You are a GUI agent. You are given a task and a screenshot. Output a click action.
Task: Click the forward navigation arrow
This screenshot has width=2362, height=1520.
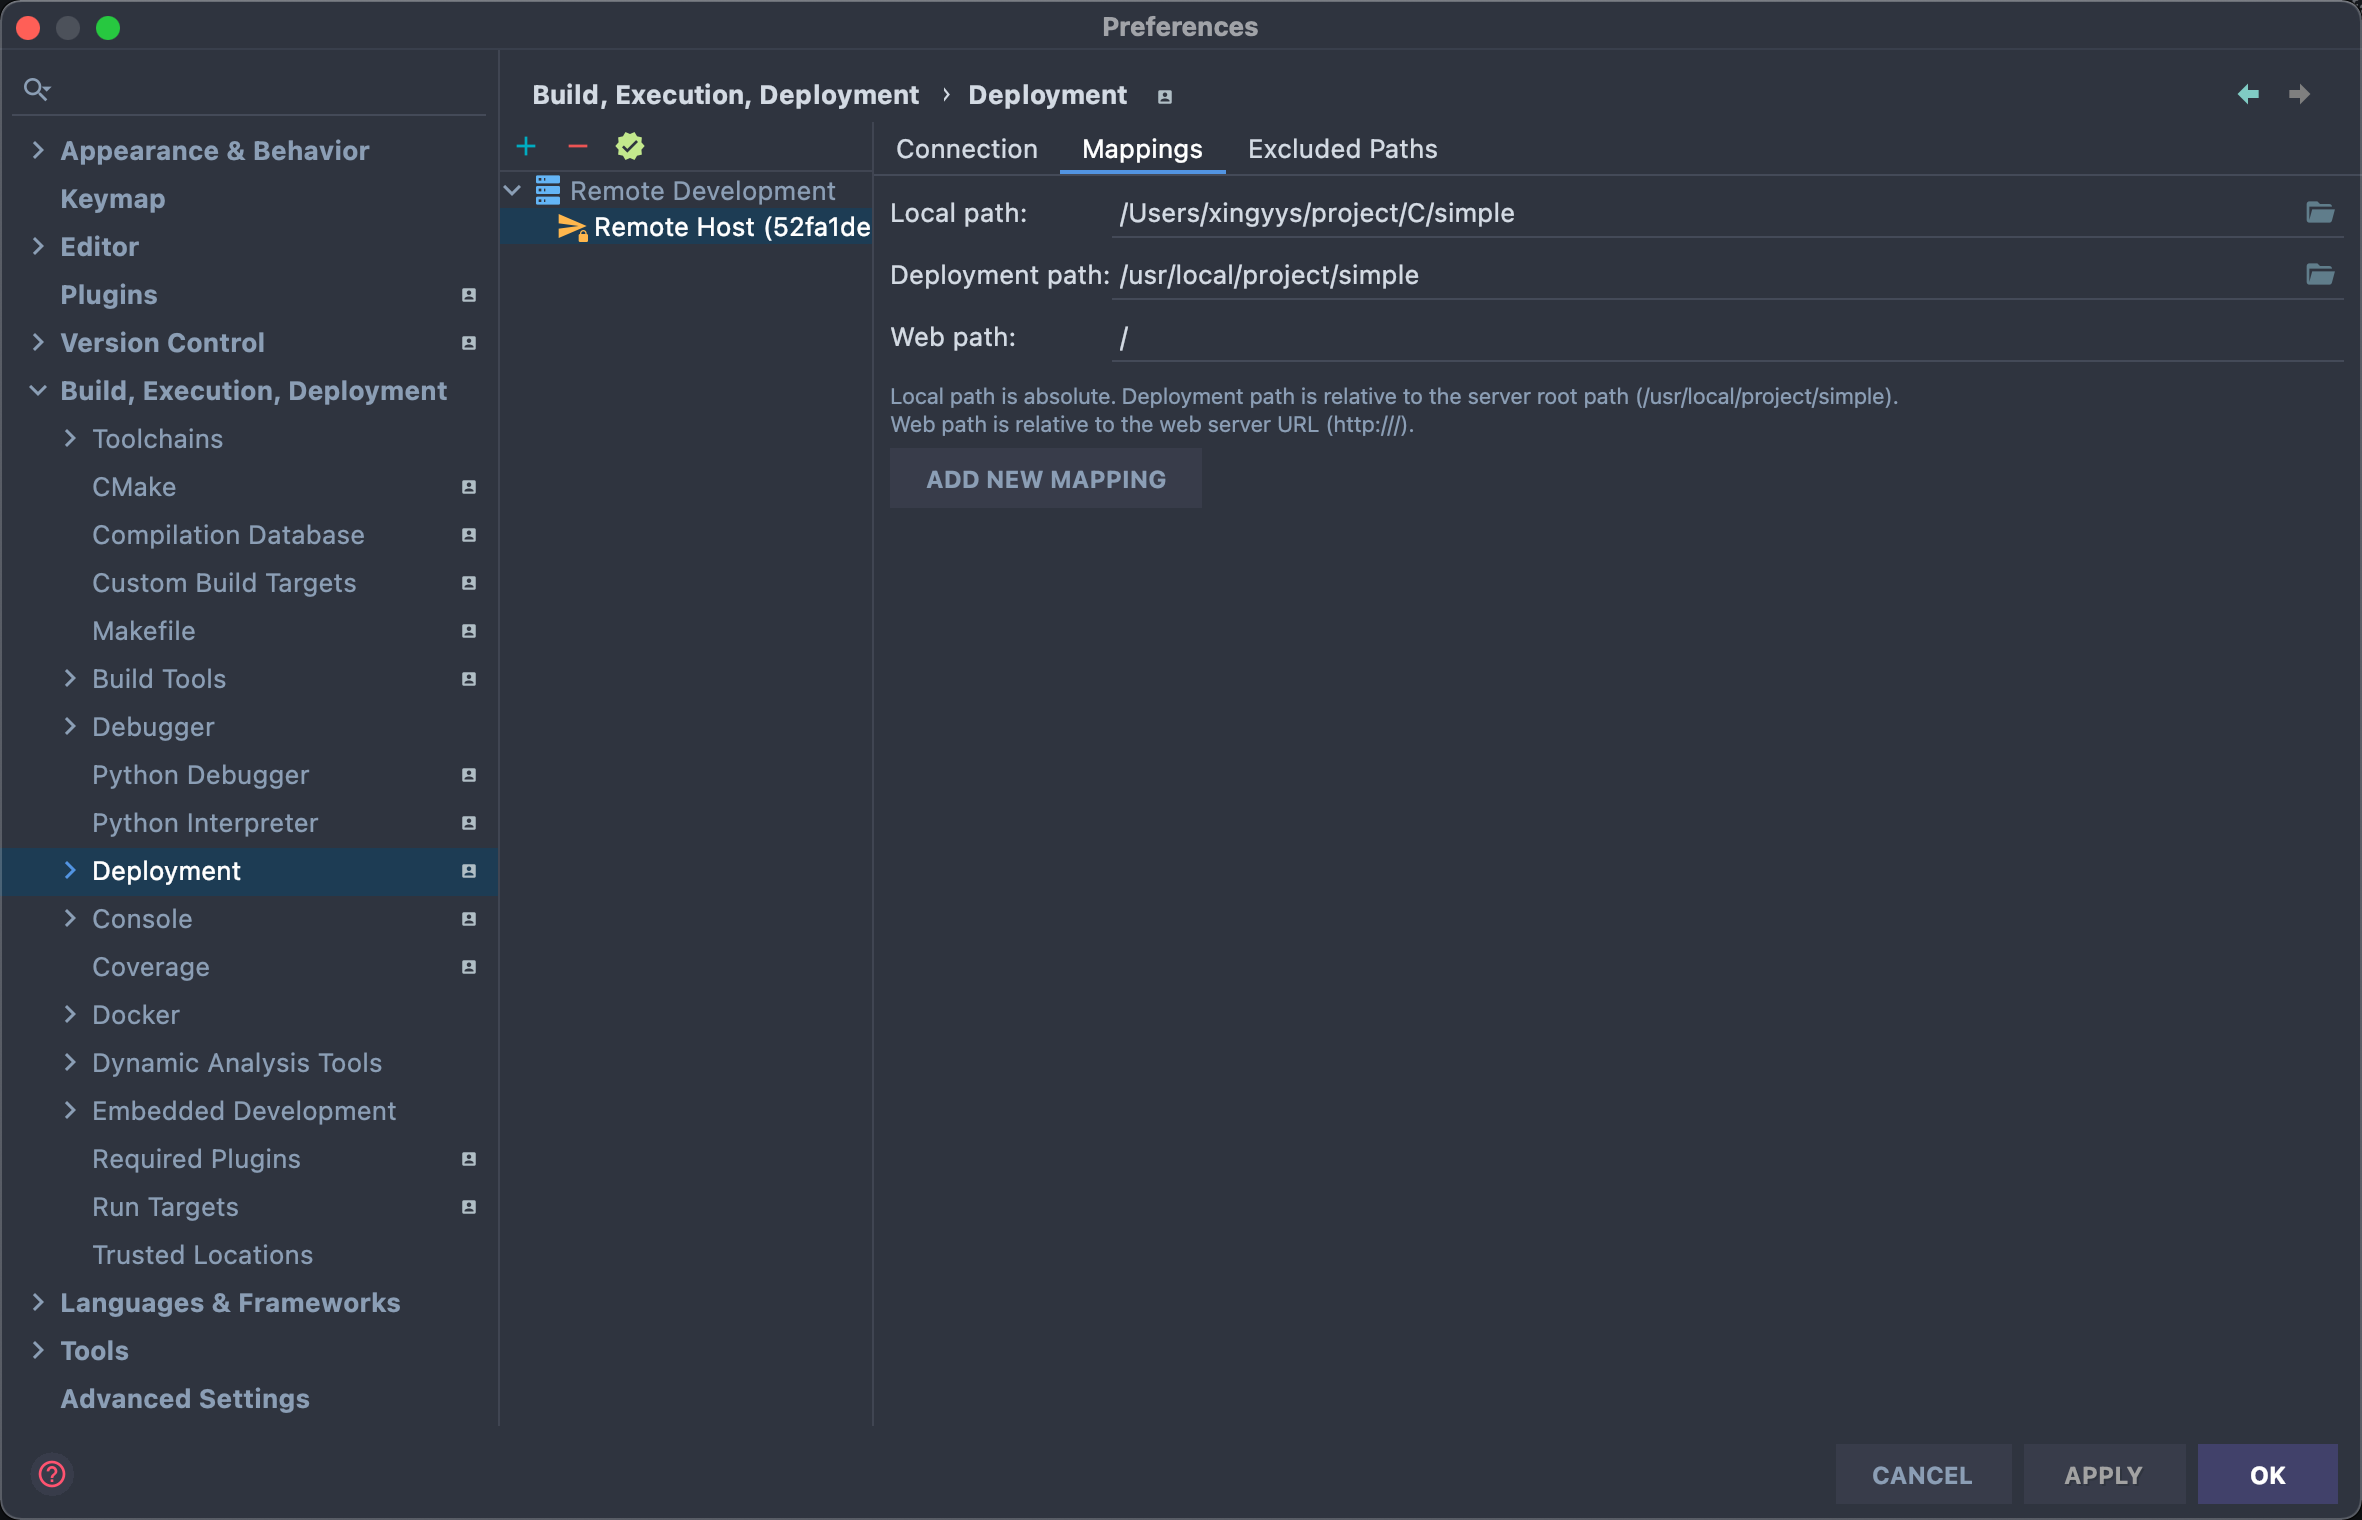(x=2299, y=94)
